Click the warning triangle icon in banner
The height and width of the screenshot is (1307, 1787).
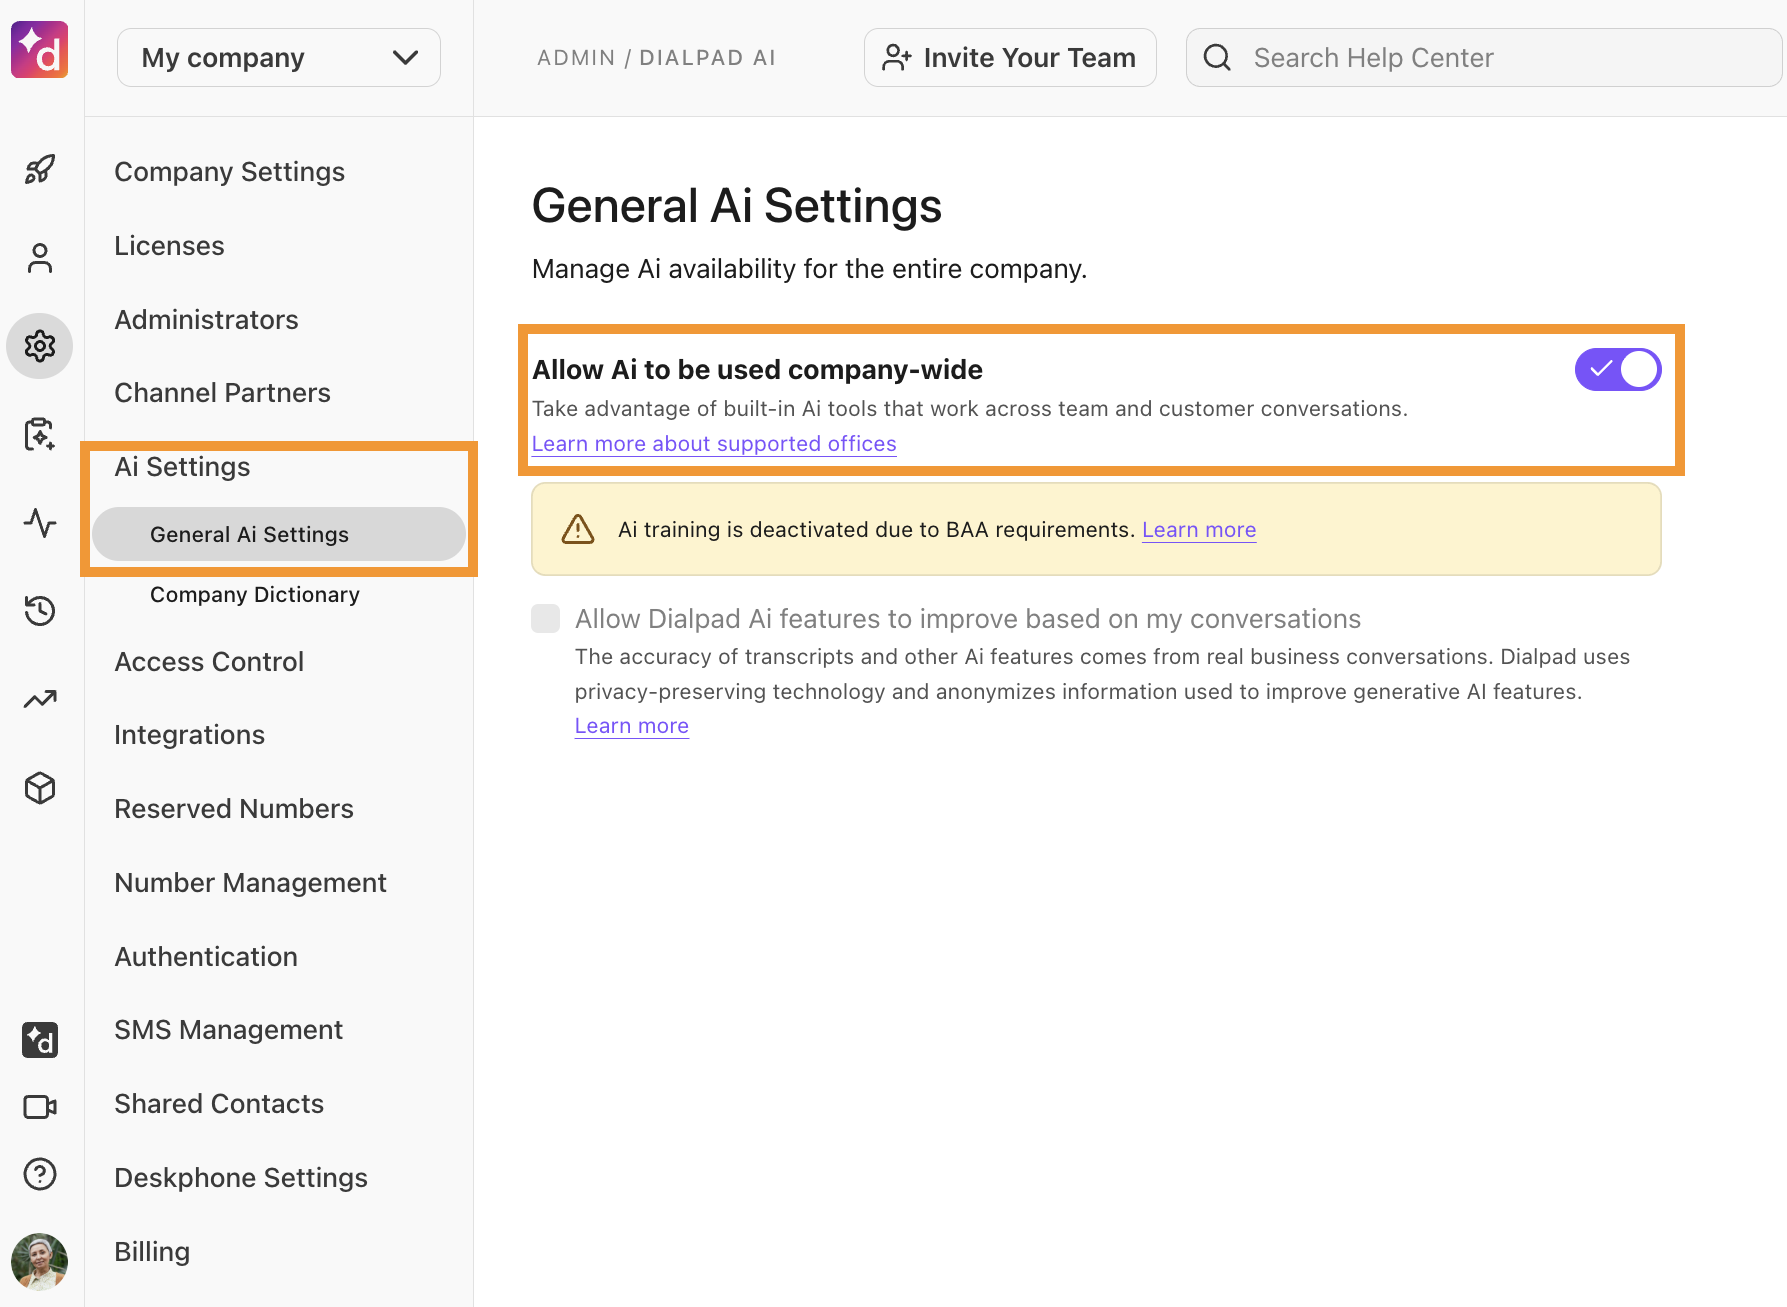click(578, 529)
